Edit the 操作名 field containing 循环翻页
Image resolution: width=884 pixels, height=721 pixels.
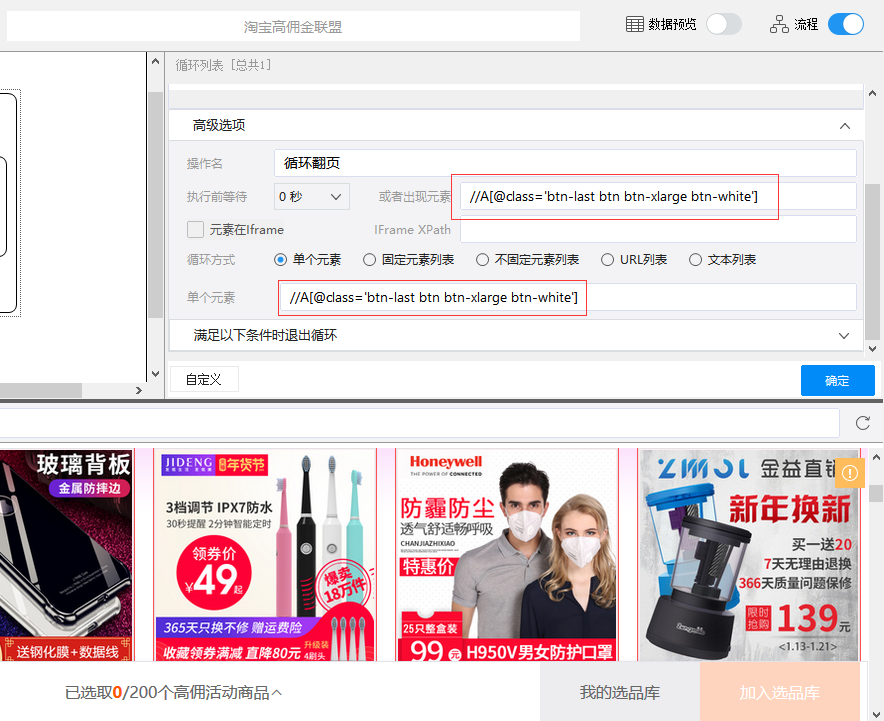[x=565, y=163]
